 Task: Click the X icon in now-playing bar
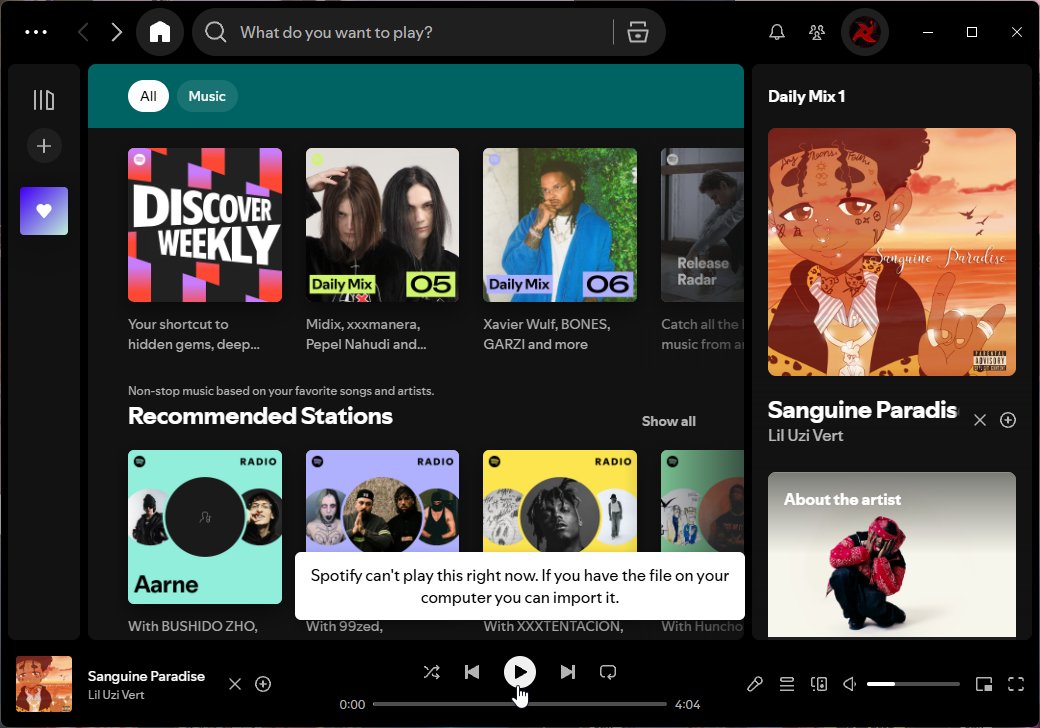(235, 684)
